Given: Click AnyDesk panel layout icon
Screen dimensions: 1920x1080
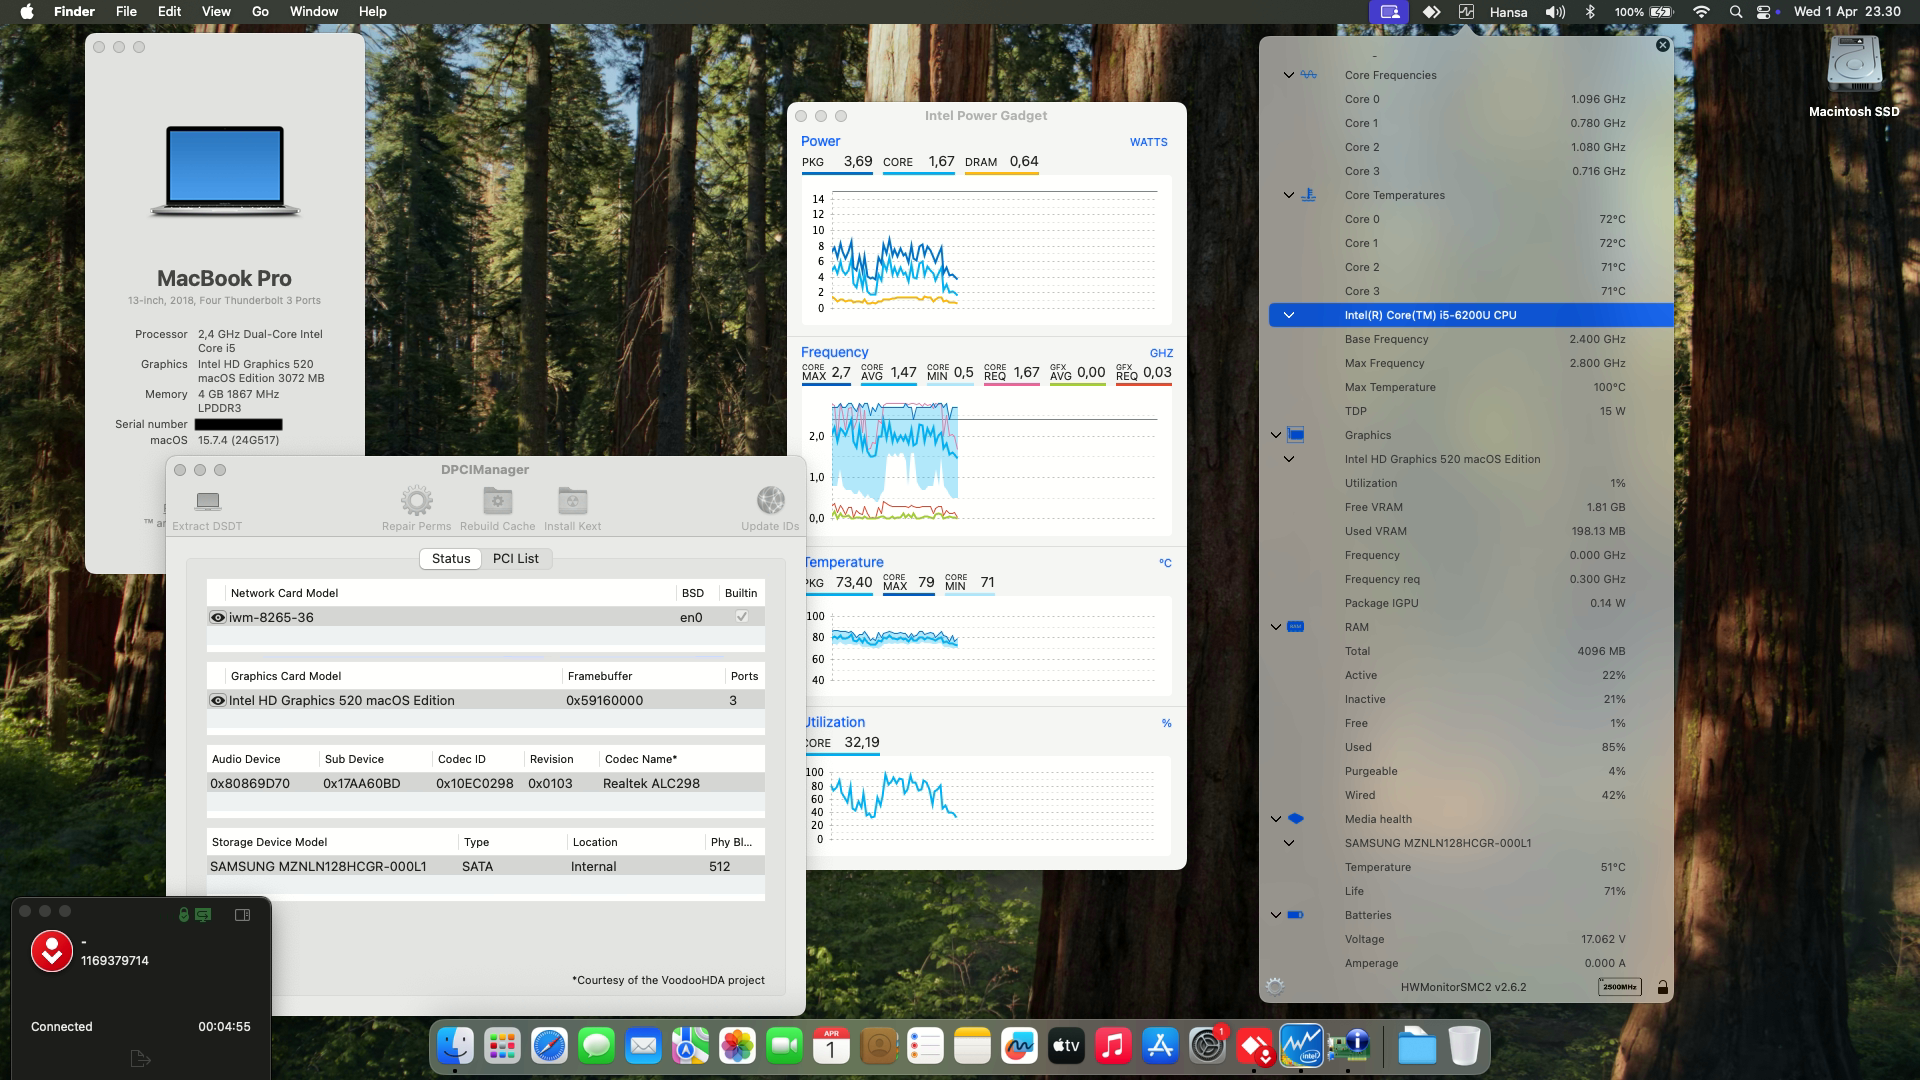Looking at the screenshot, I should tap(242, 914).
